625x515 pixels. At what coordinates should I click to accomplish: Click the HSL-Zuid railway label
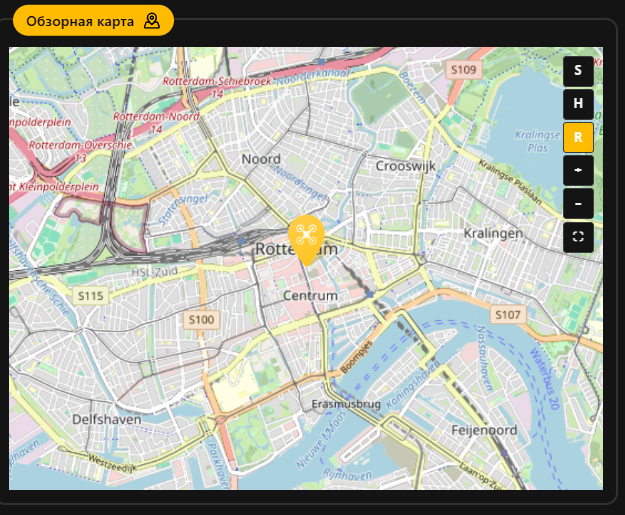coord(155,272)
